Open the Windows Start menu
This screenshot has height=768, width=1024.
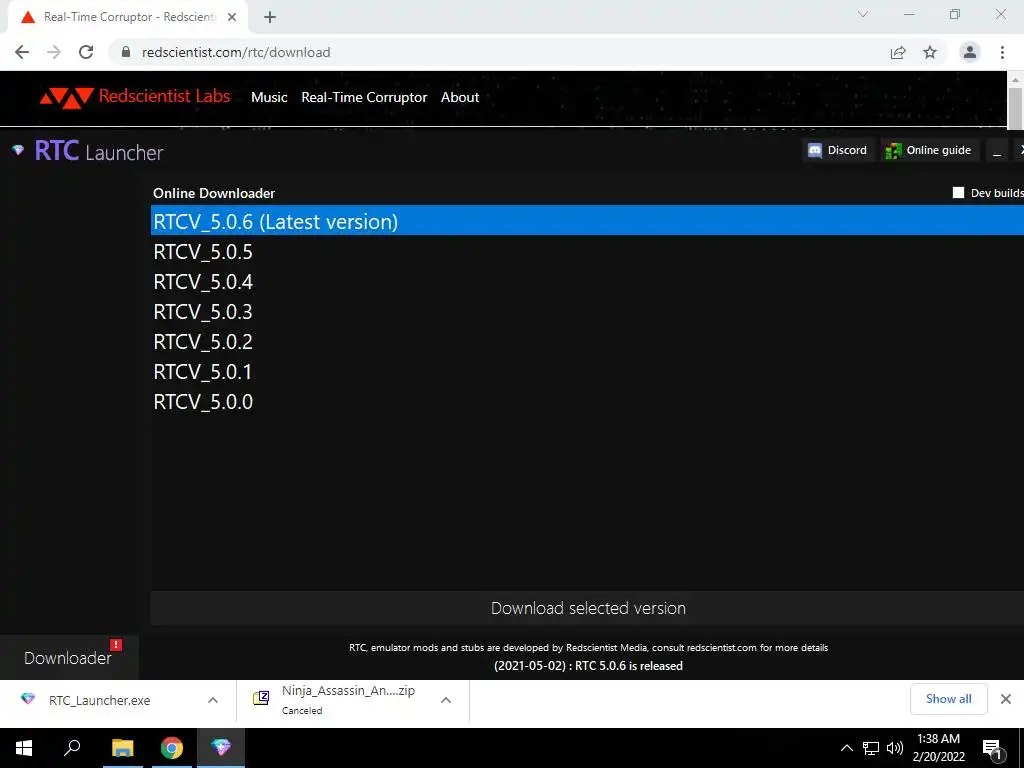24,748
